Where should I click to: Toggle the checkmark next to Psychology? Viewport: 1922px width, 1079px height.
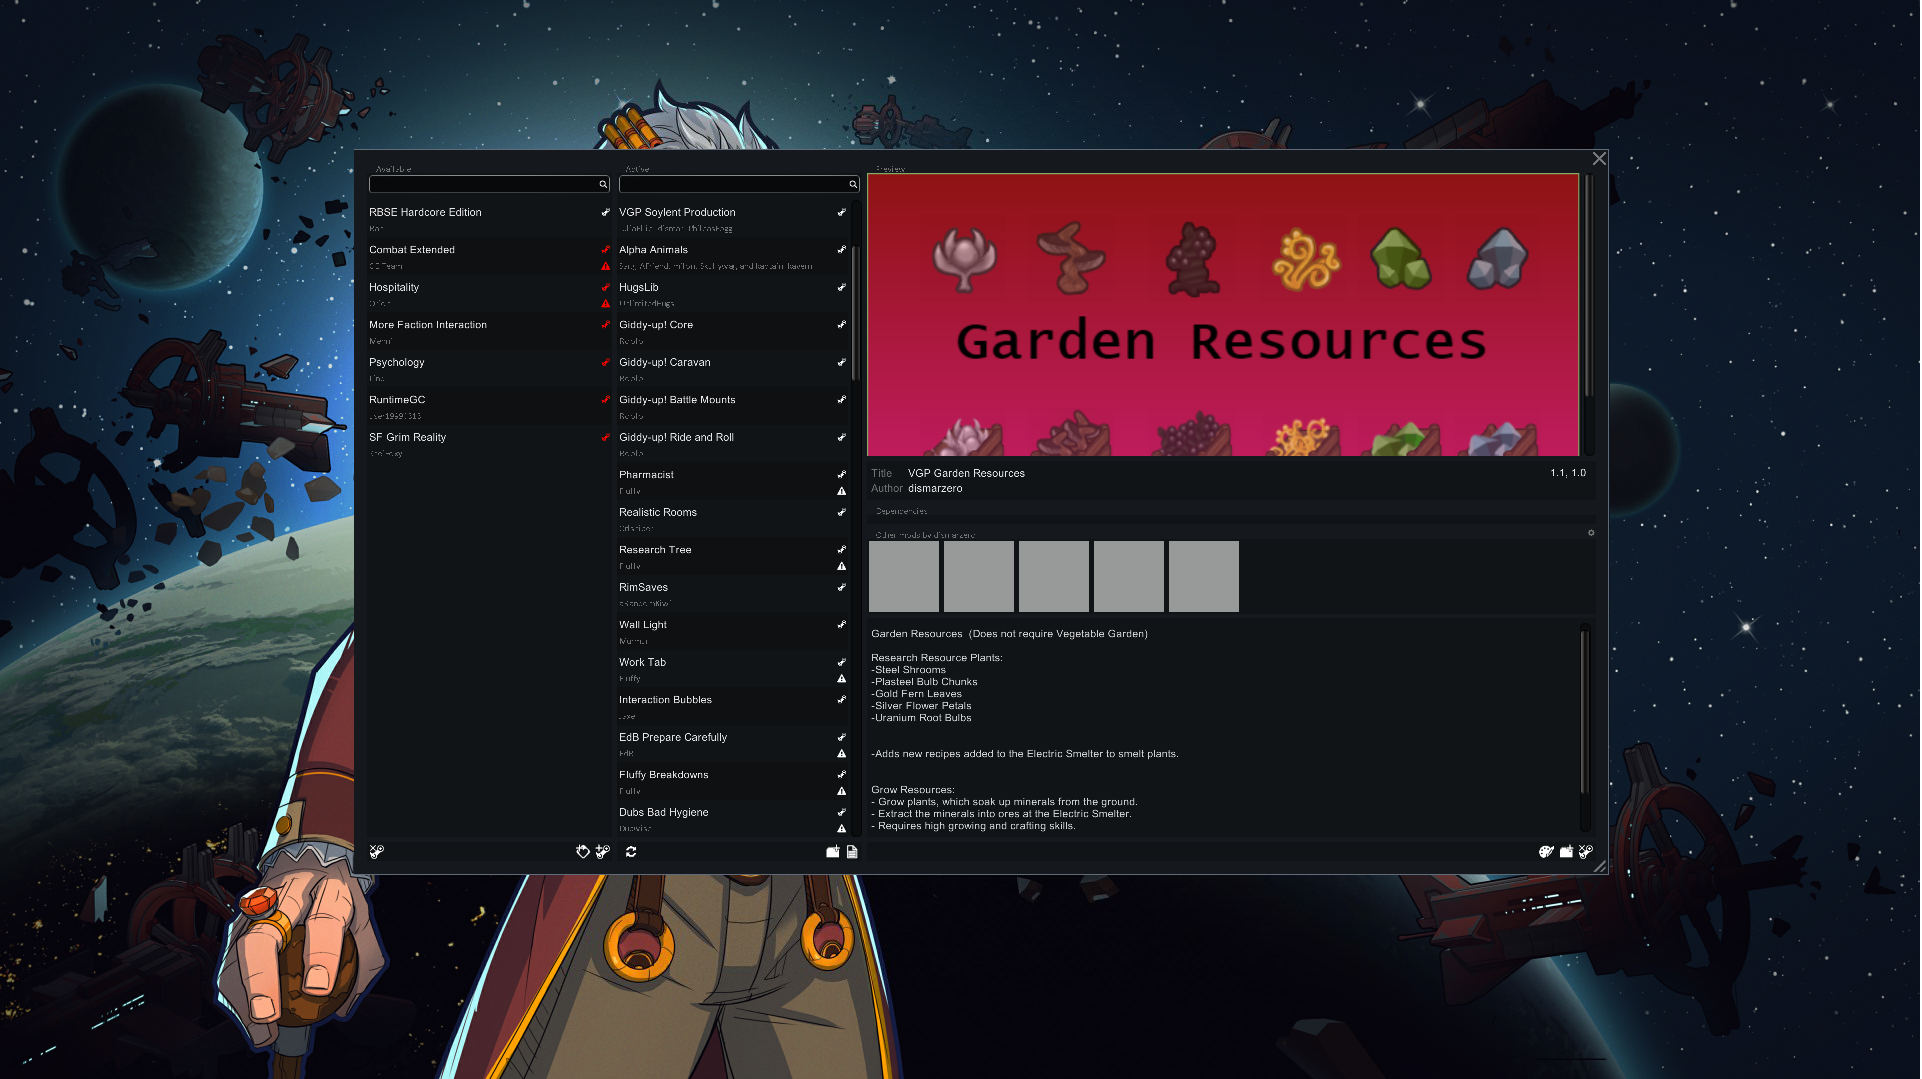coord(605,362)
